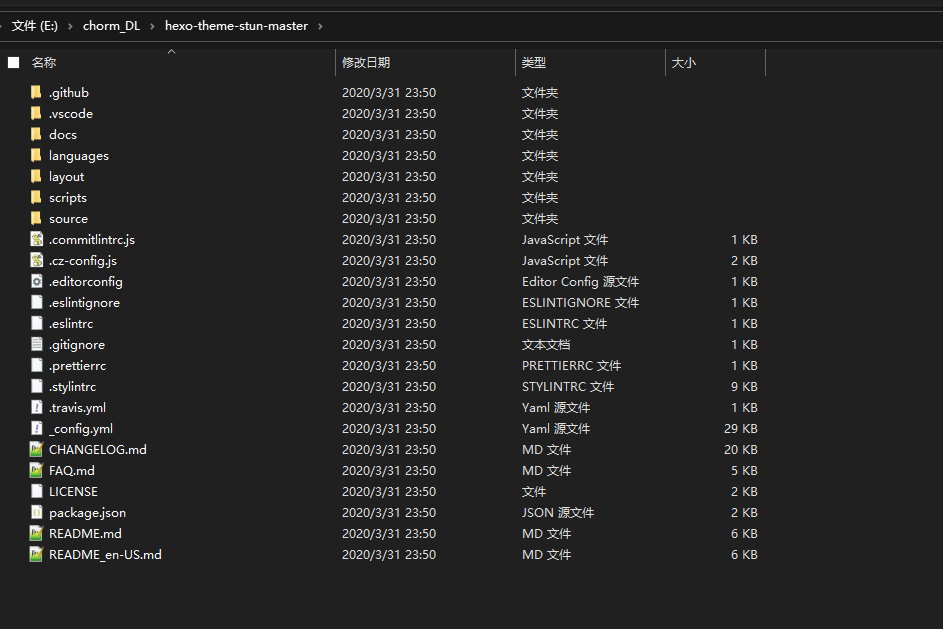Select the LICENSE file name
The width and height of the screenshot is (943, 629).
pos(73,492)
